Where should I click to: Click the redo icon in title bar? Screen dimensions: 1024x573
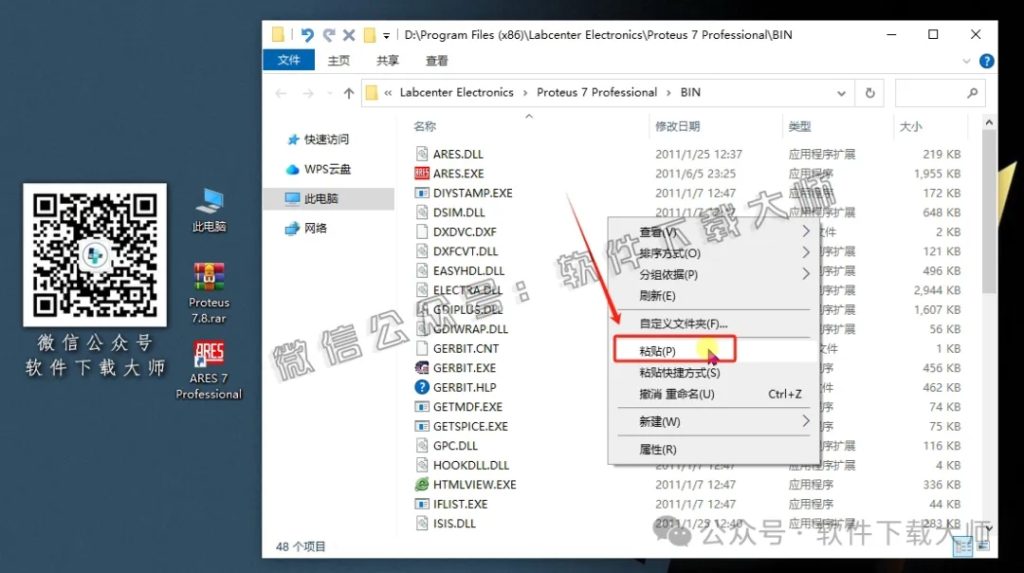[329, 35]
